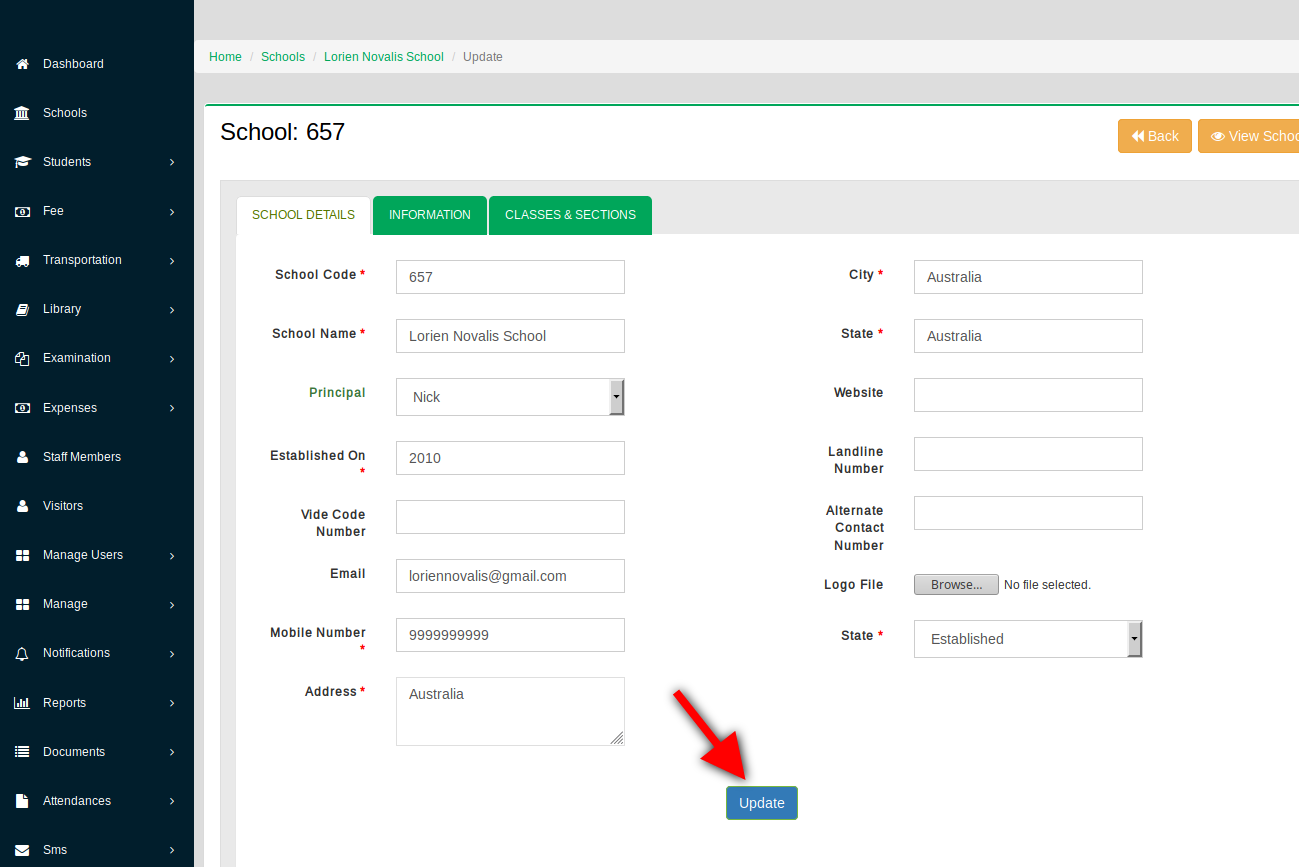The height and width of the screenshot is (867, 1299).
Task: Click the State text field containing Australia
Action: point(1028,336)
